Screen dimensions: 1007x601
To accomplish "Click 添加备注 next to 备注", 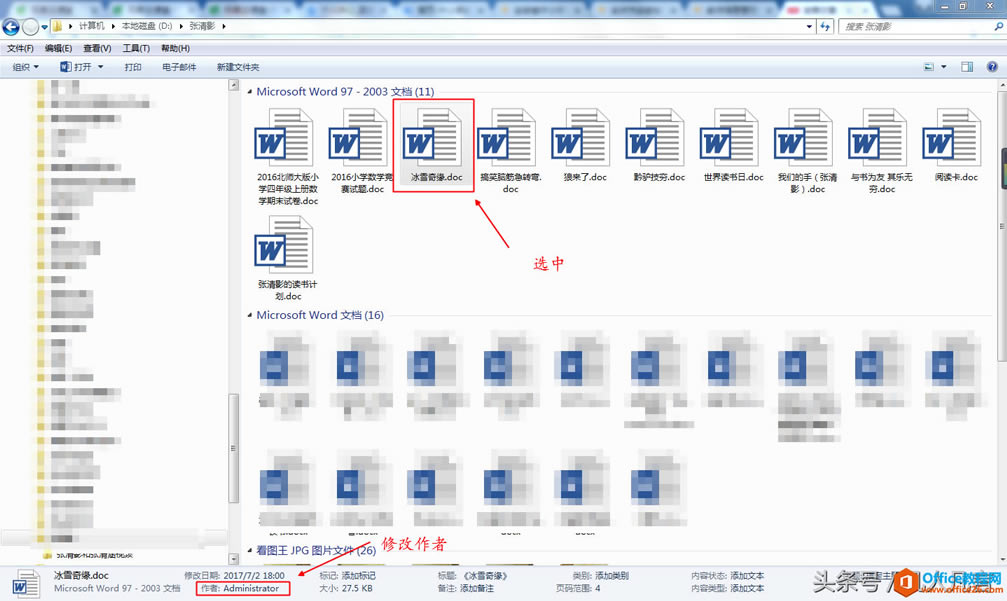I will [477, 588].
